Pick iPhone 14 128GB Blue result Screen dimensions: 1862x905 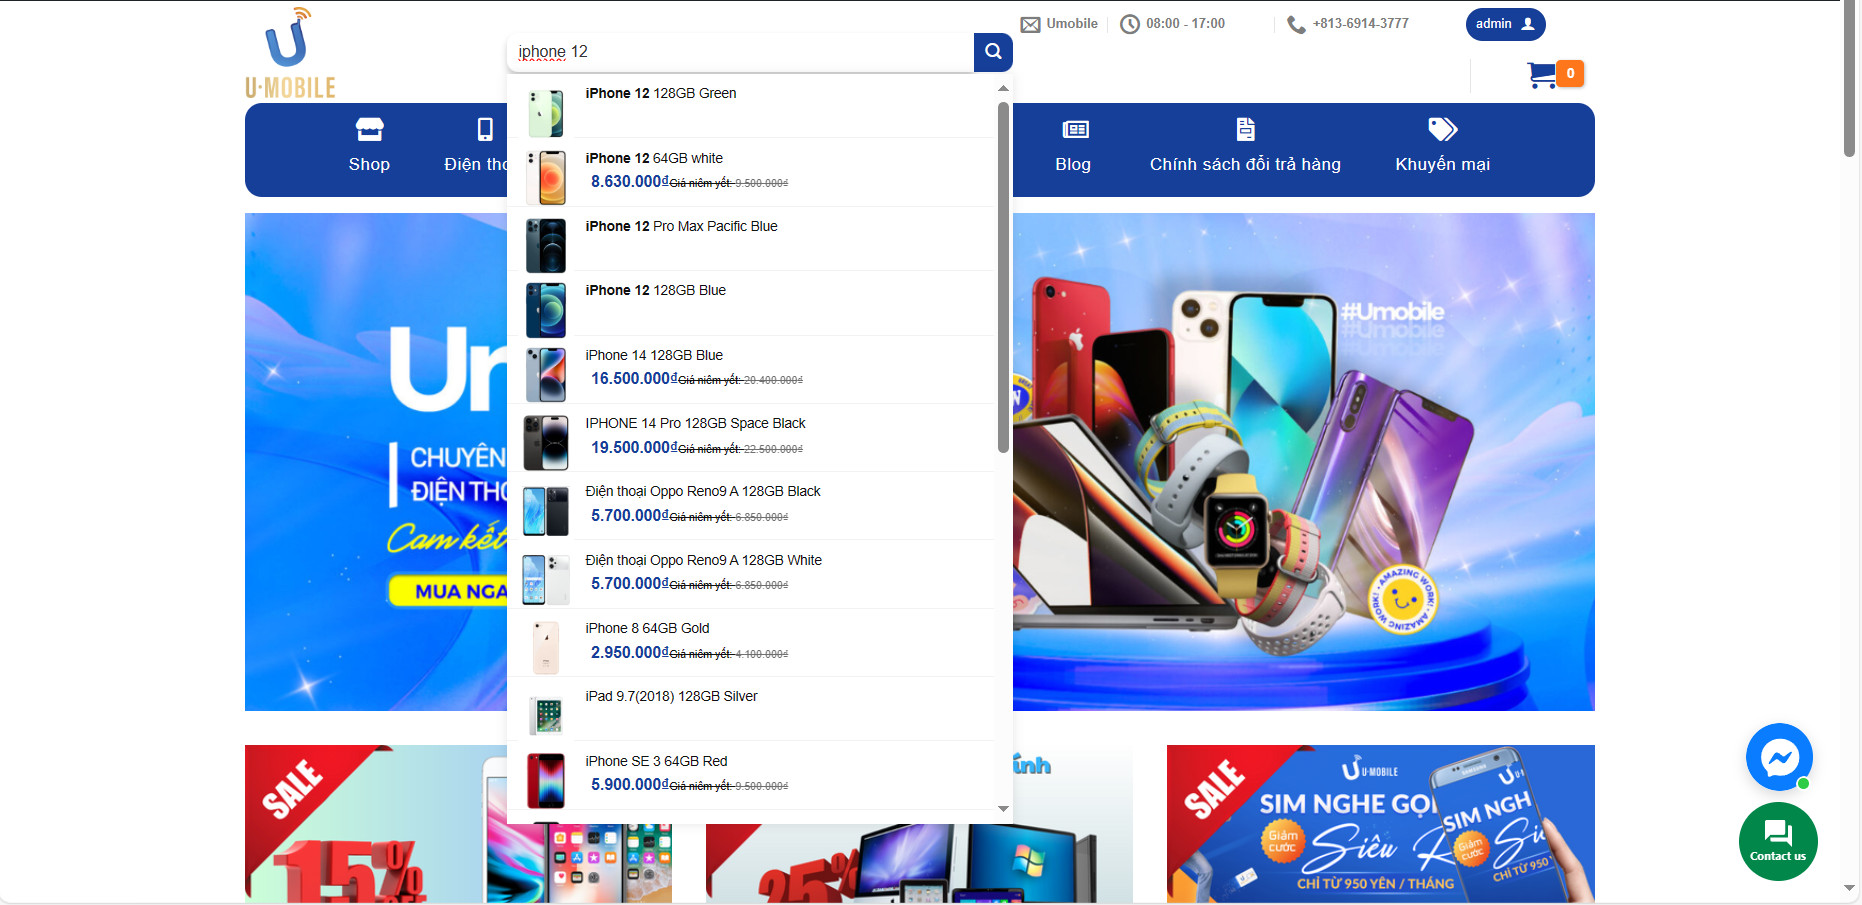654,356
